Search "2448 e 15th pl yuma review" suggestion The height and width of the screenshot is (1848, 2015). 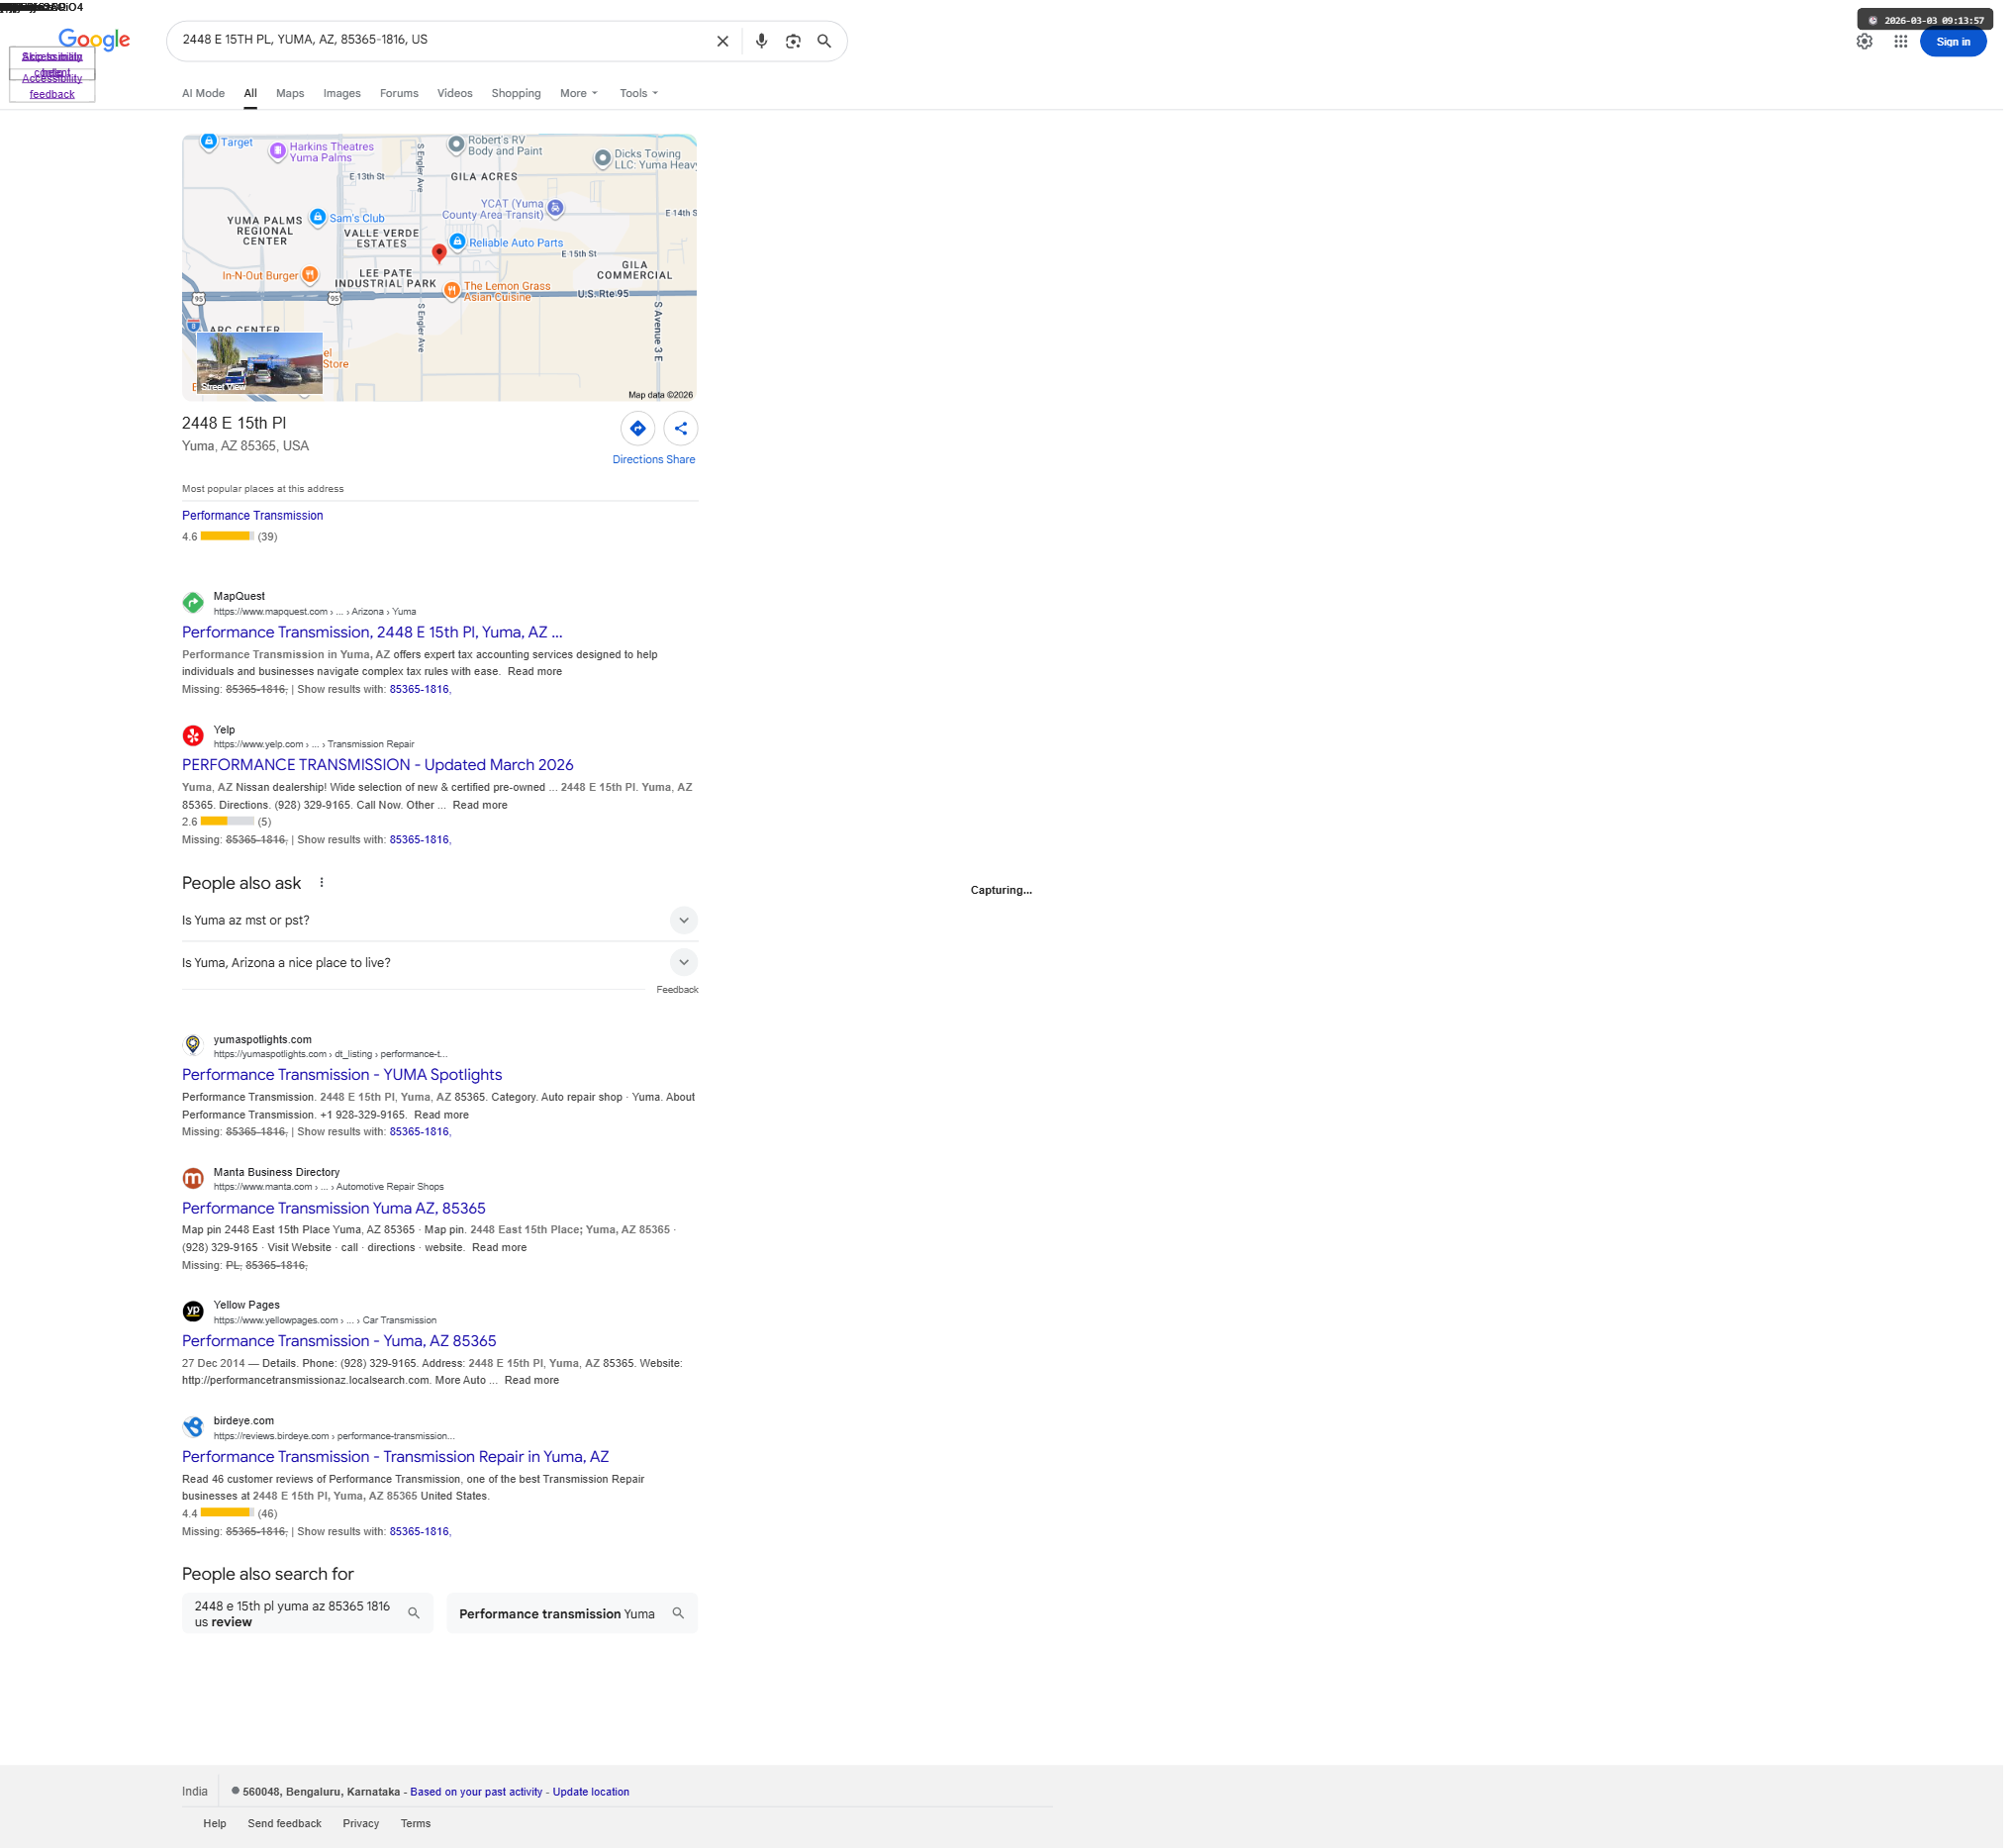[309, 1622]
